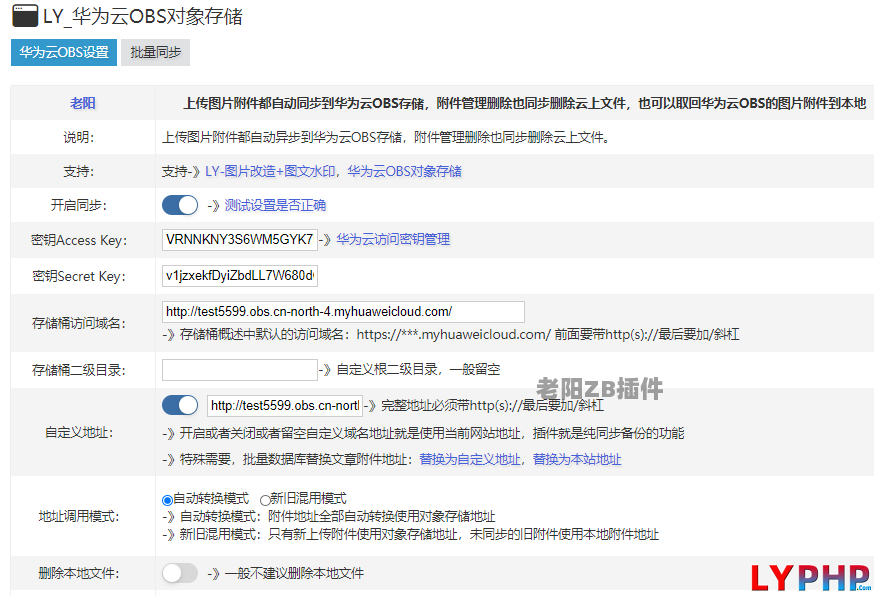Click the 存储桶概述中默认的访问域名 hint line
Screen dimensions: 874x595
[450, 335]
